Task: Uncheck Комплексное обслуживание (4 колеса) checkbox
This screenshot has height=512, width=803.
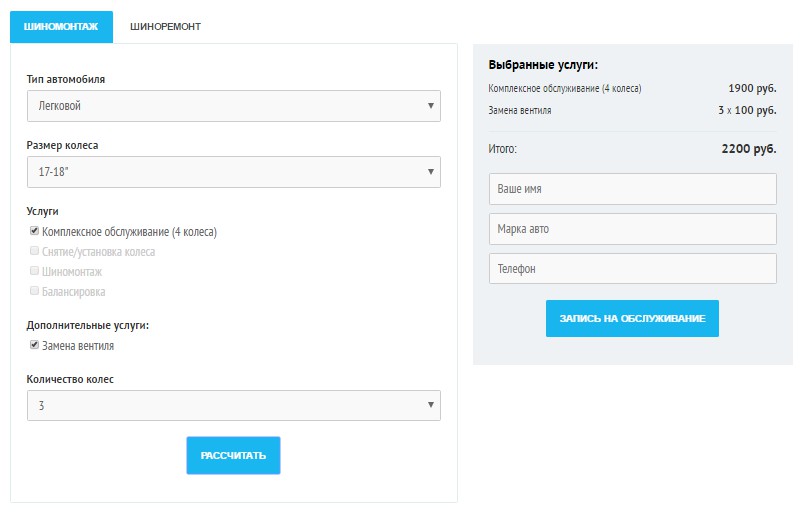Action: pyautogui.click(x=34, y=231)
